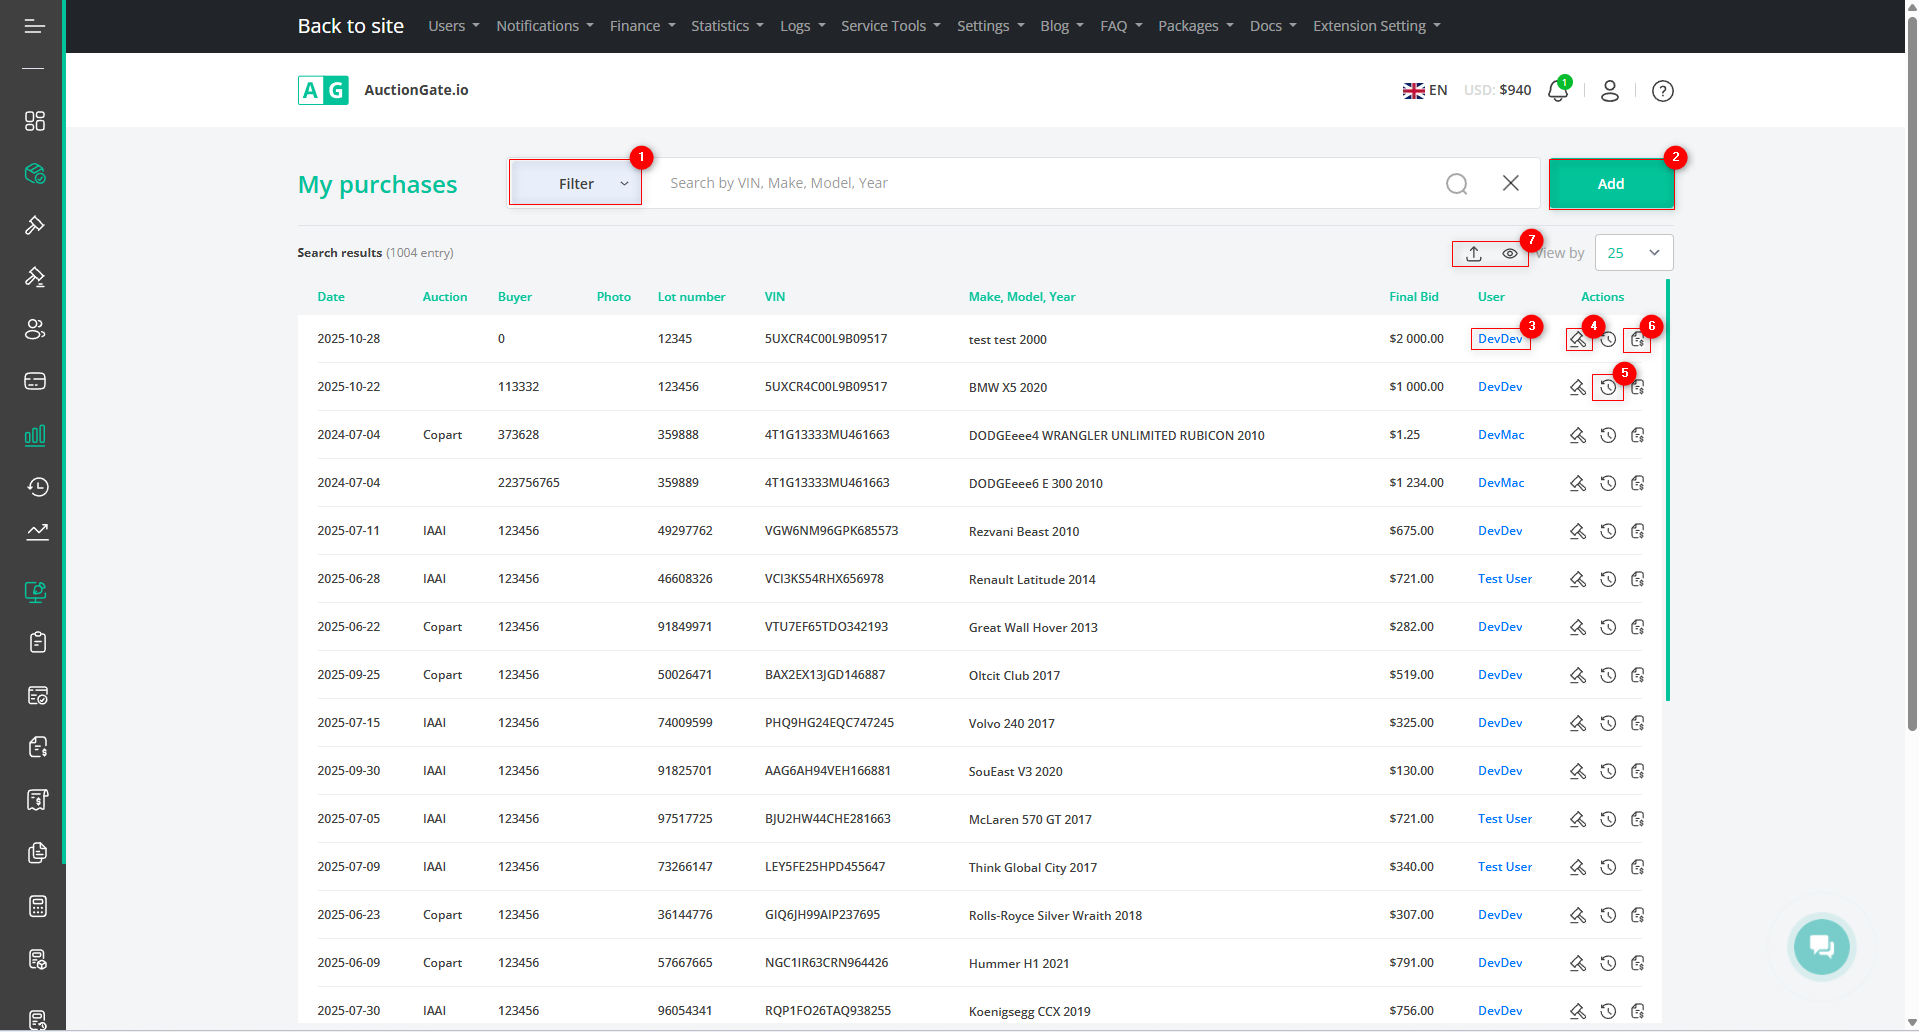Click the notification bell icon
The height and width of the screenshot is (1032, 1919).
1557,91
